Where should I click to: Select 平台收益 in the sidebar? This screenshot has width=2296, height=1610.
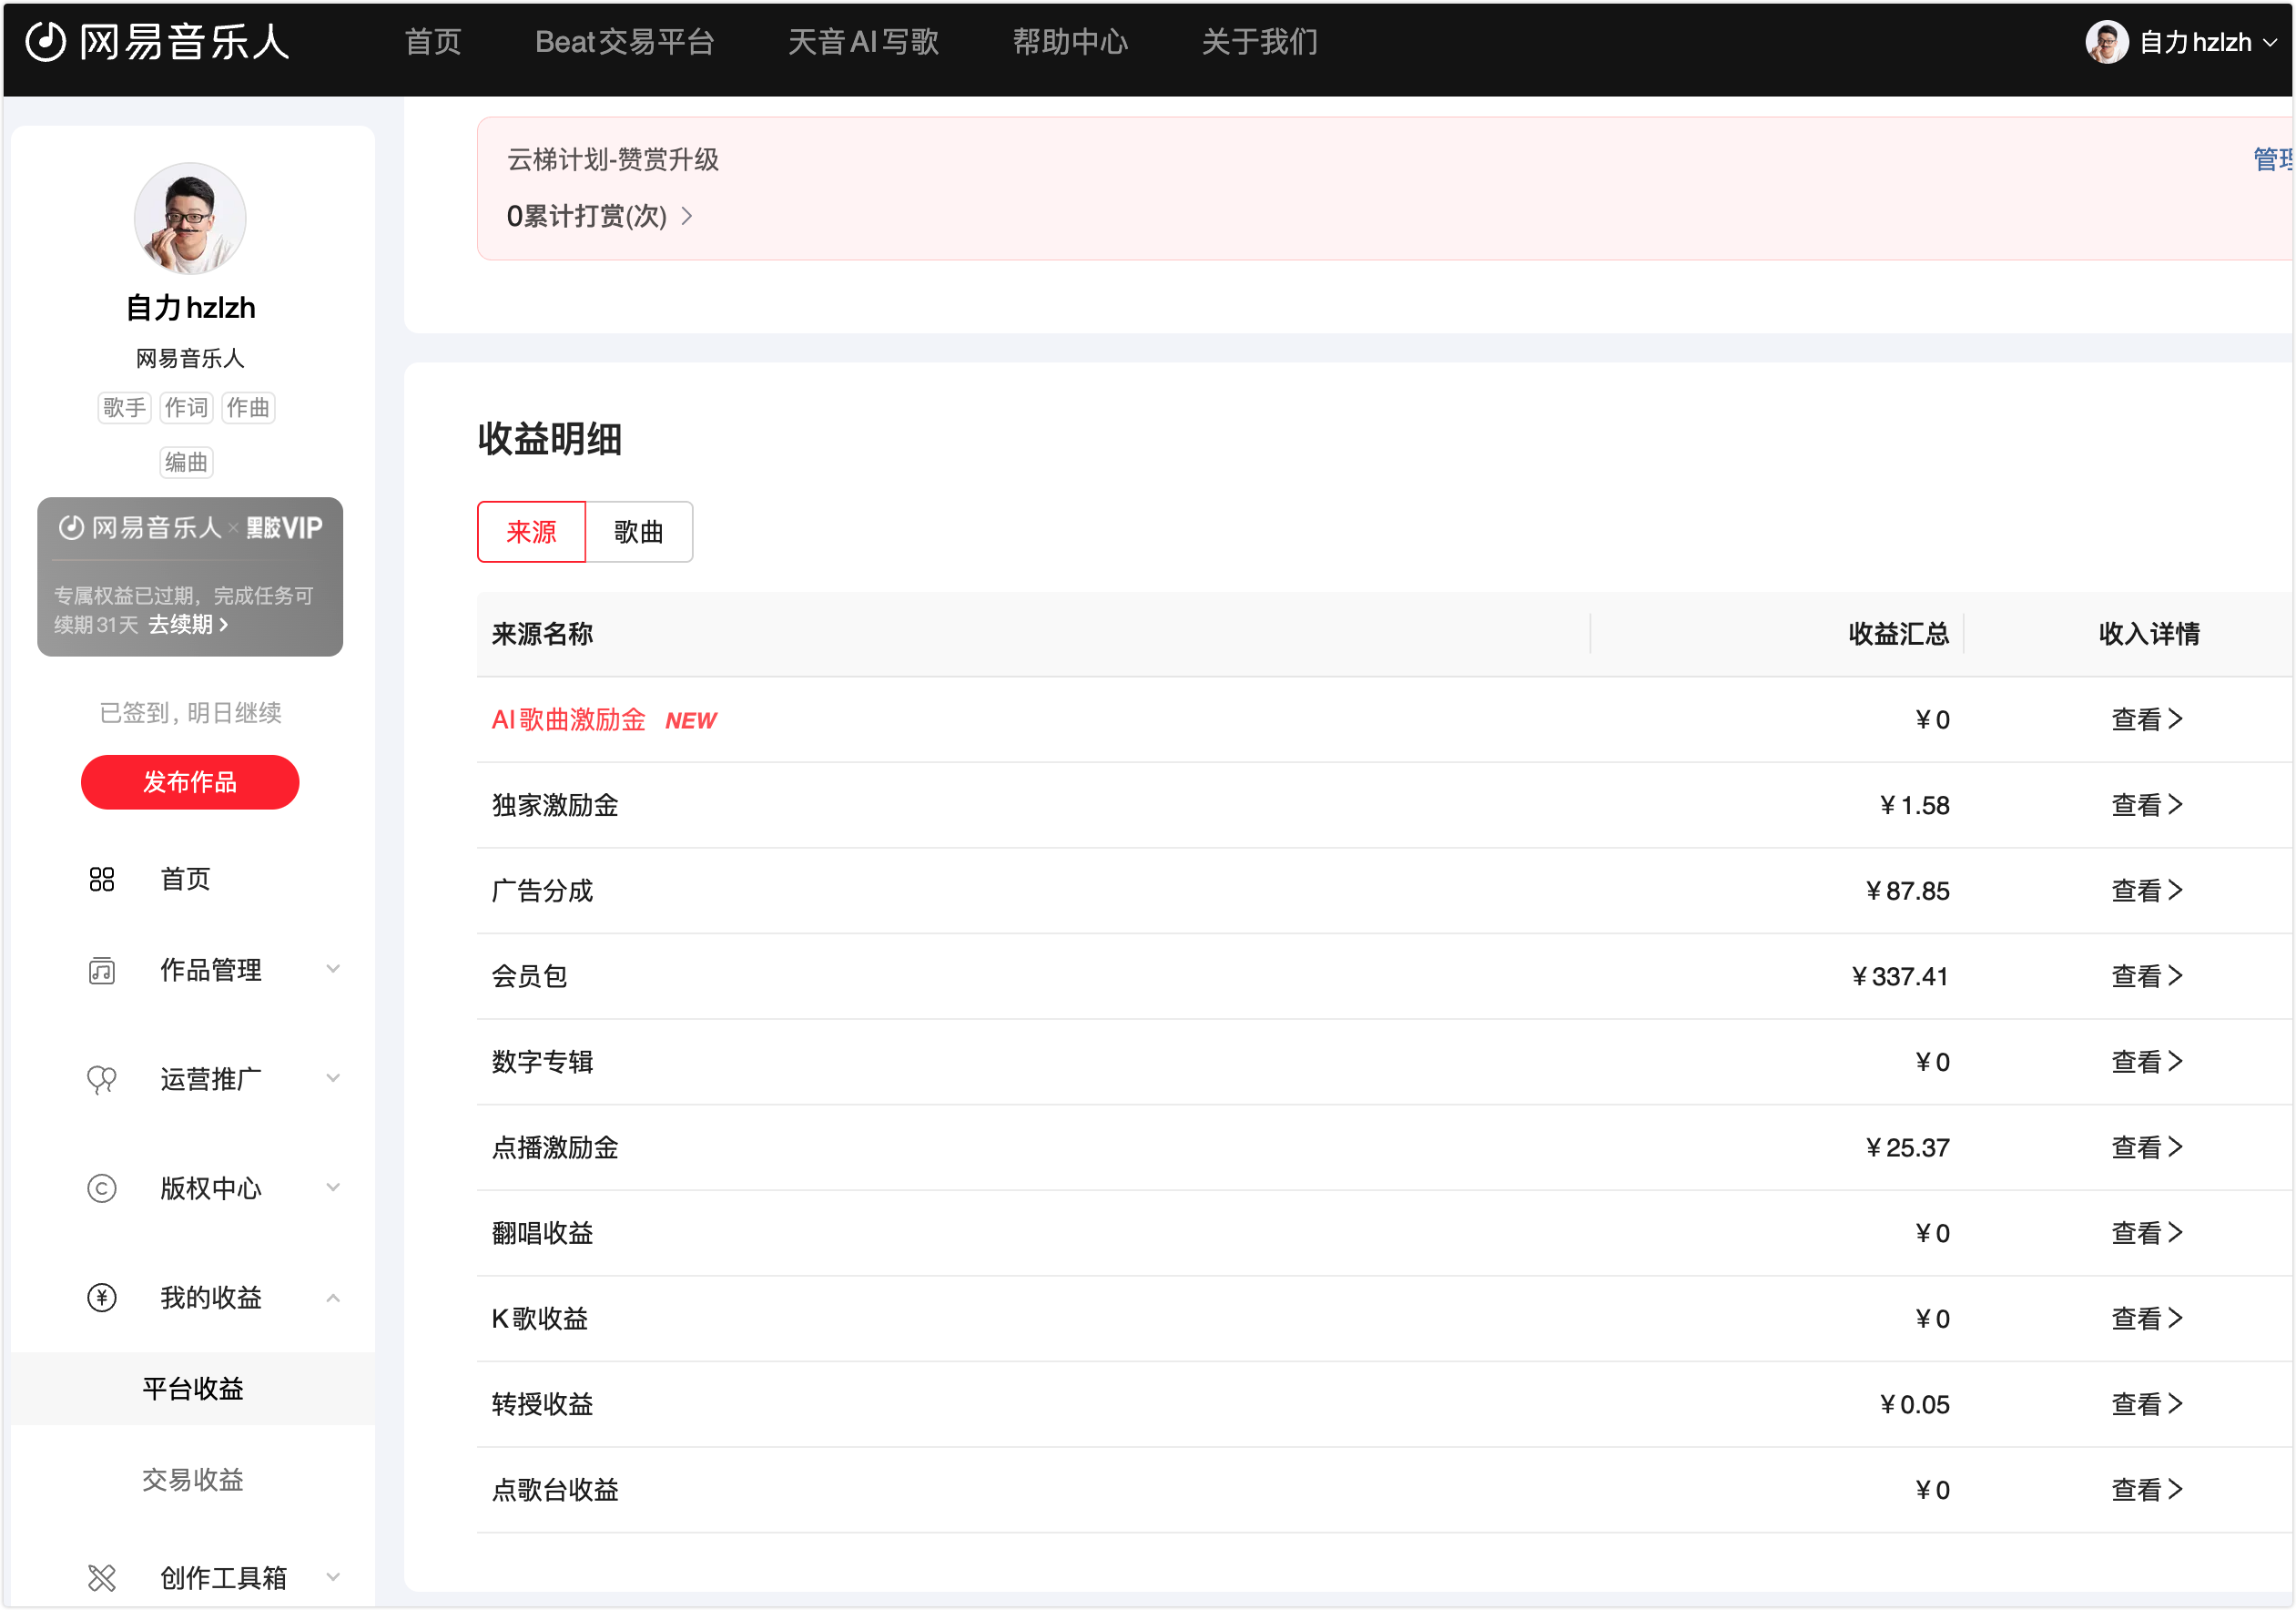193,1389
